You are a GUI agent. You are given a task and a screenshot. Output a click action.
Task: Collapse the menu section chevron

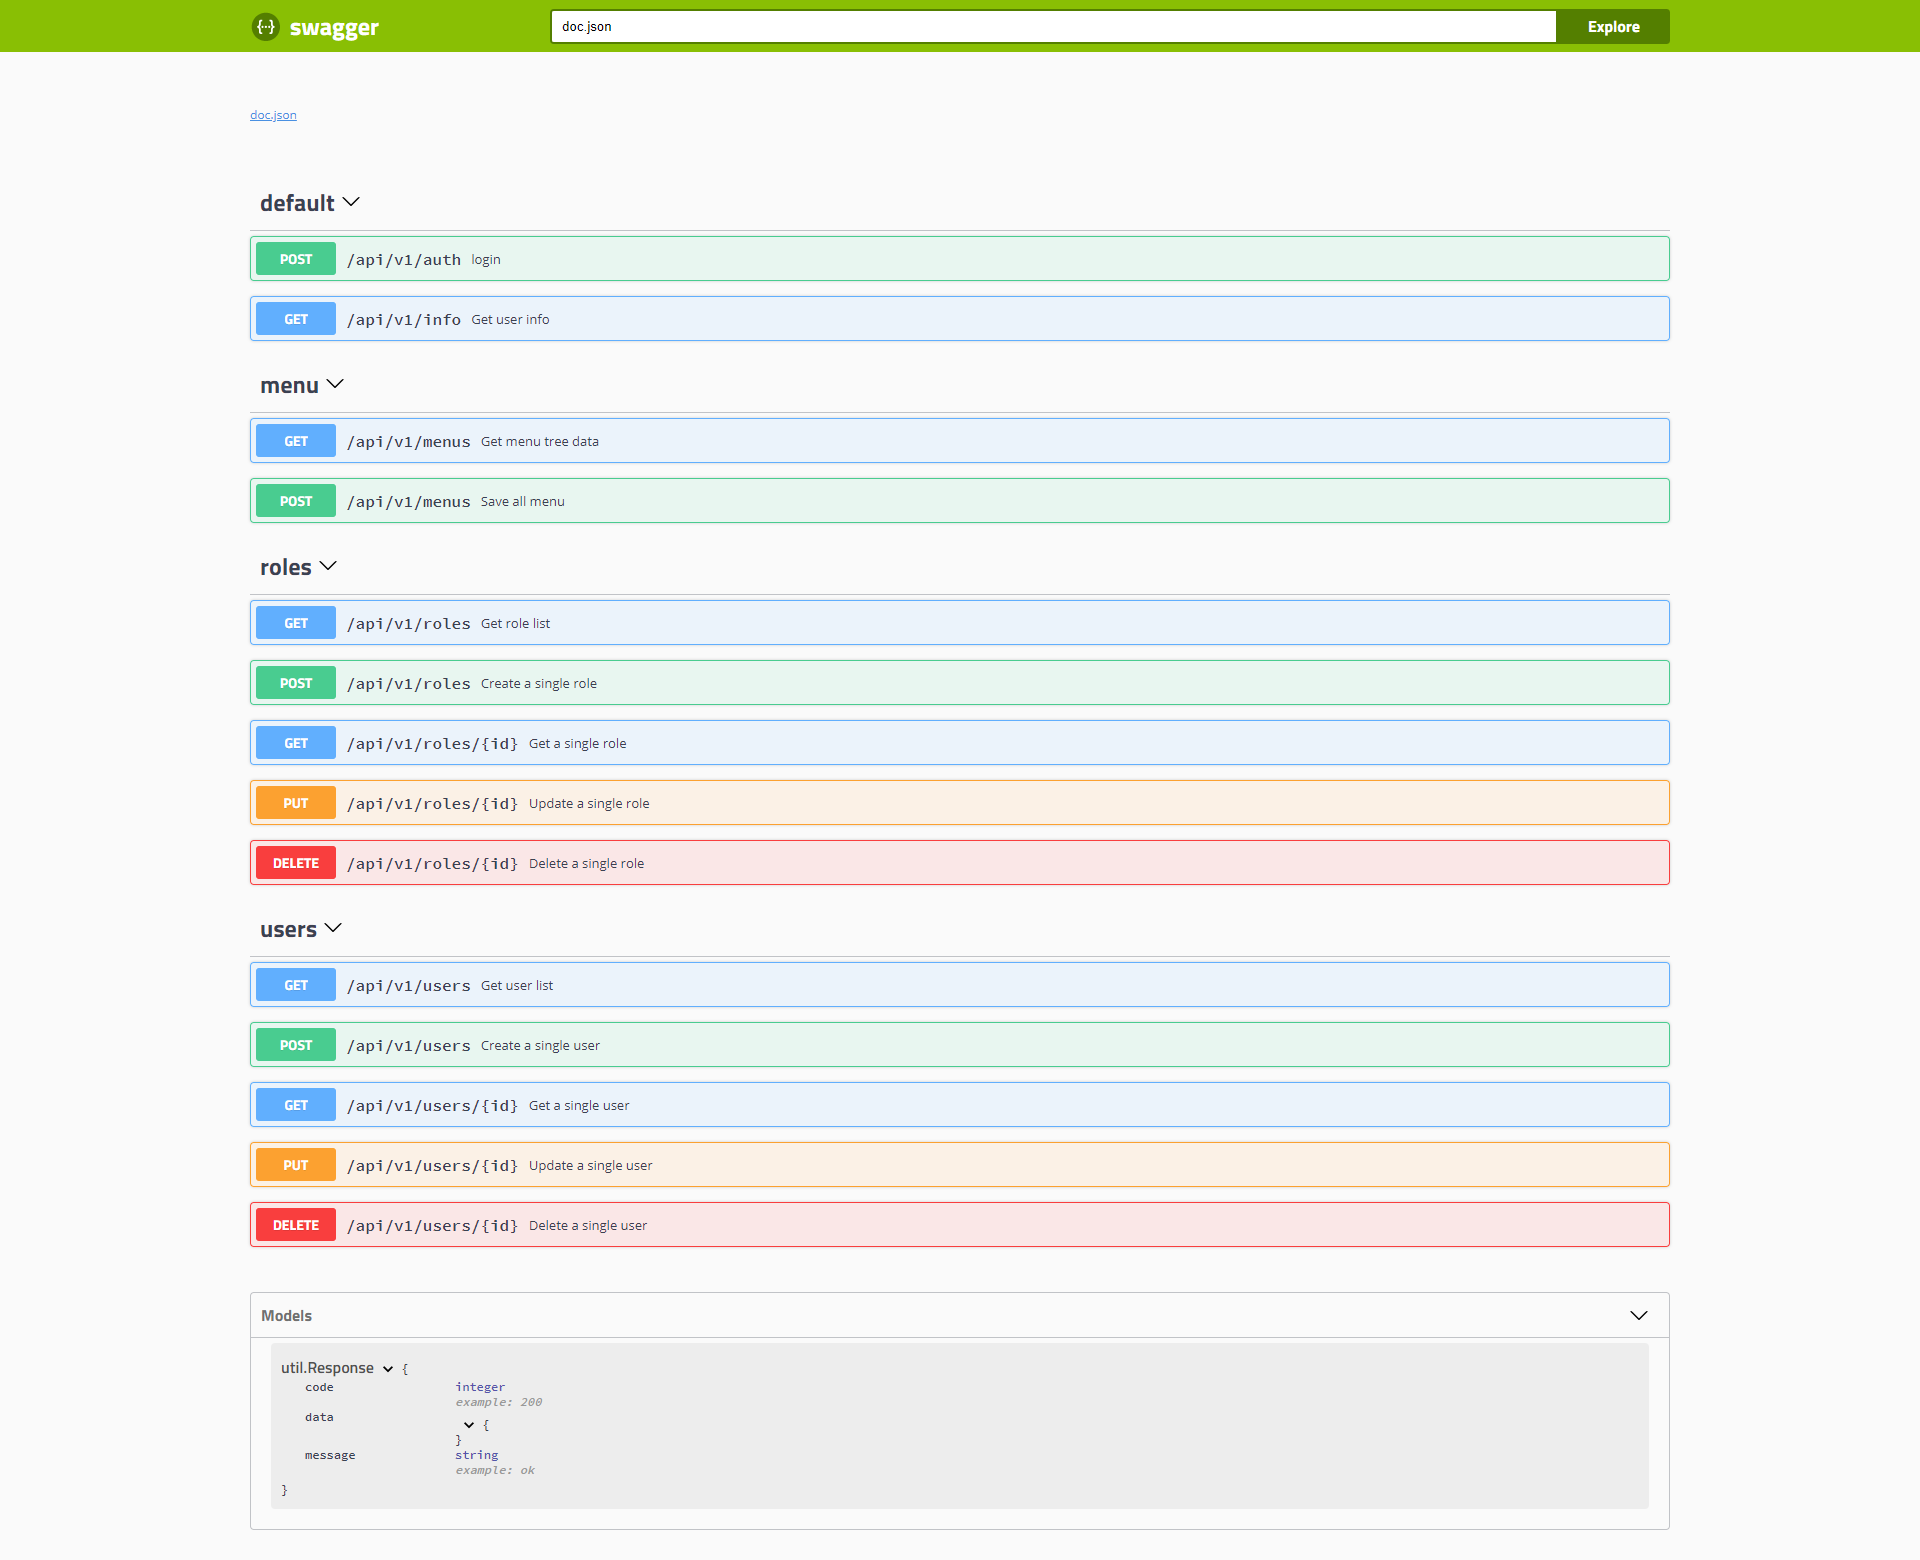click(x=335, y=384)
